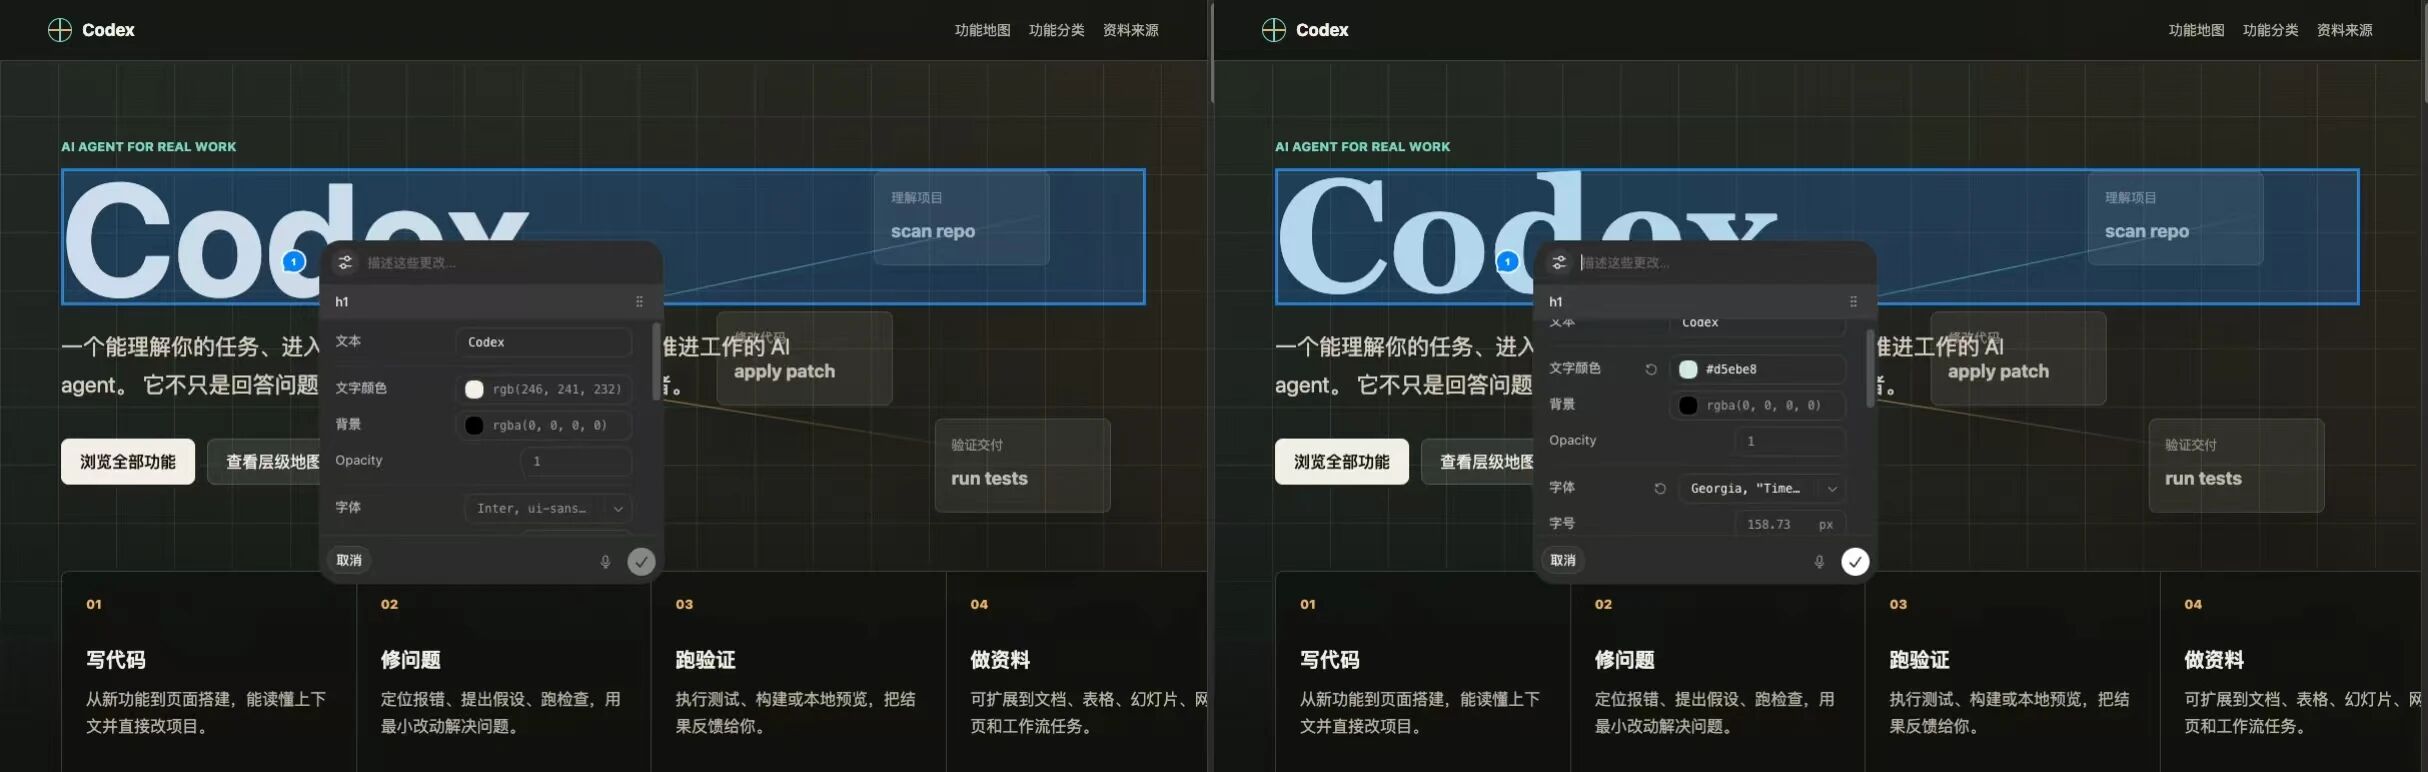Click the black 背景 swatch in left popup

tap(474, 425)
